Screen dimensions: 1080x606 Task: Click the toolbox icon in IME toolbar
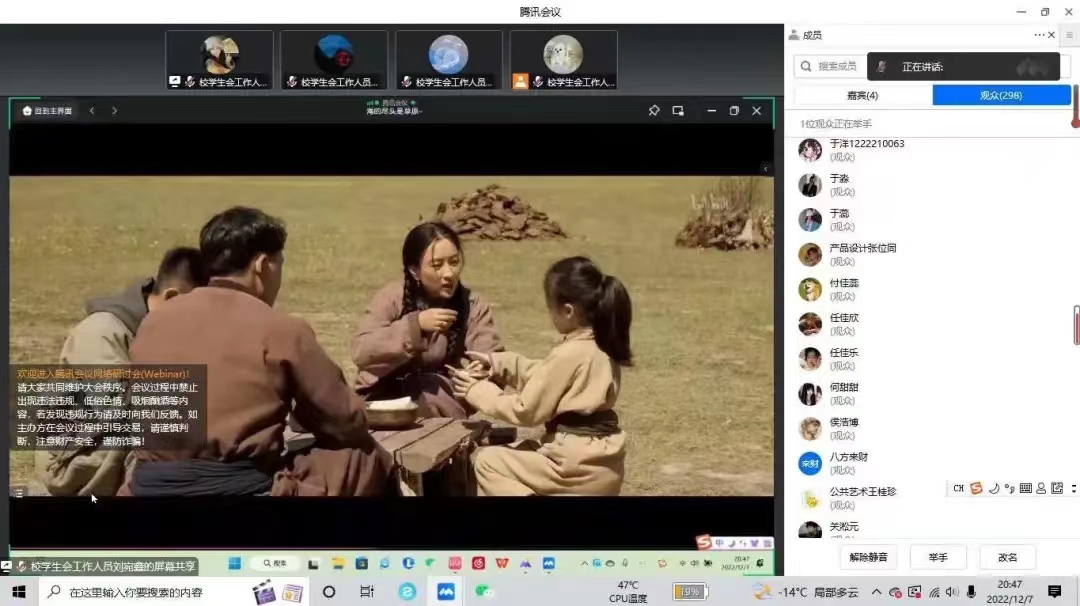point(1057,488)
